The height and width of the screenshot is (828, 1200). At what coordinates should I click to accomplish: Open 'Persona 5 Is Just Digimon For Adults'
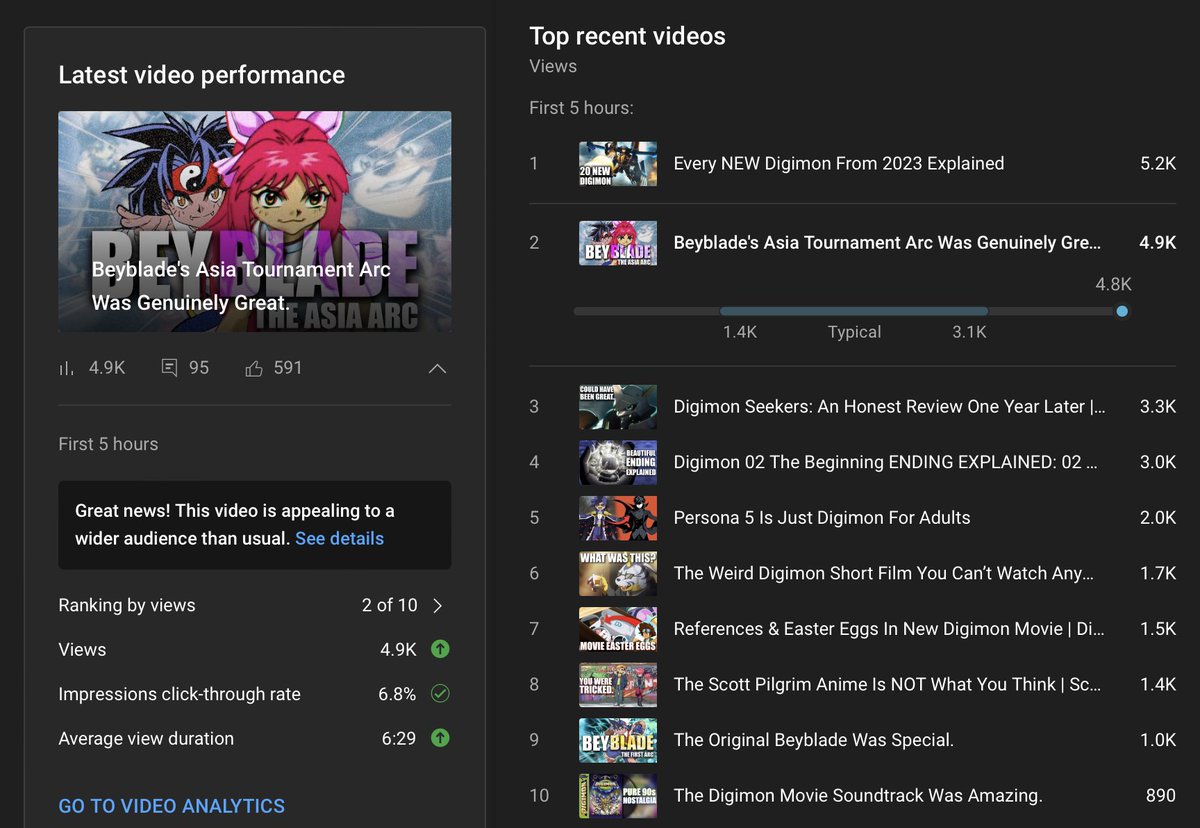(x=822, y=518)
